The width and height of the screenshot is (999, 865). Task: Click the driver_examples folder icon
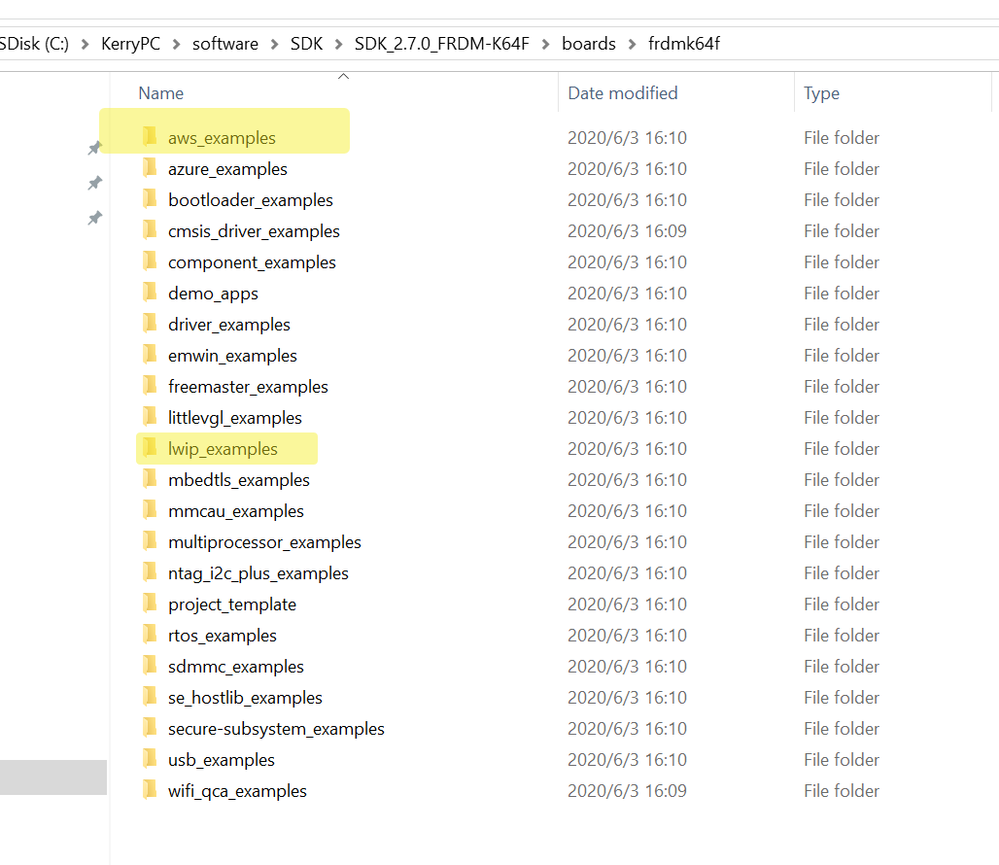pyautogui.click(x=150, y=323)
